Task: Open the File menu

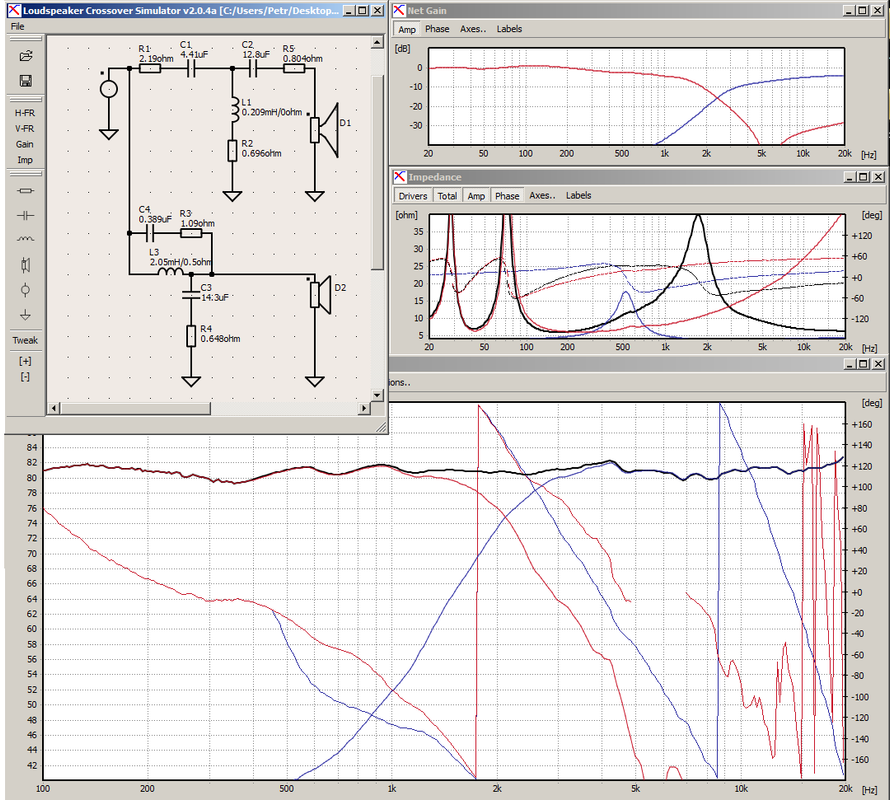Action: pos(18,26)
